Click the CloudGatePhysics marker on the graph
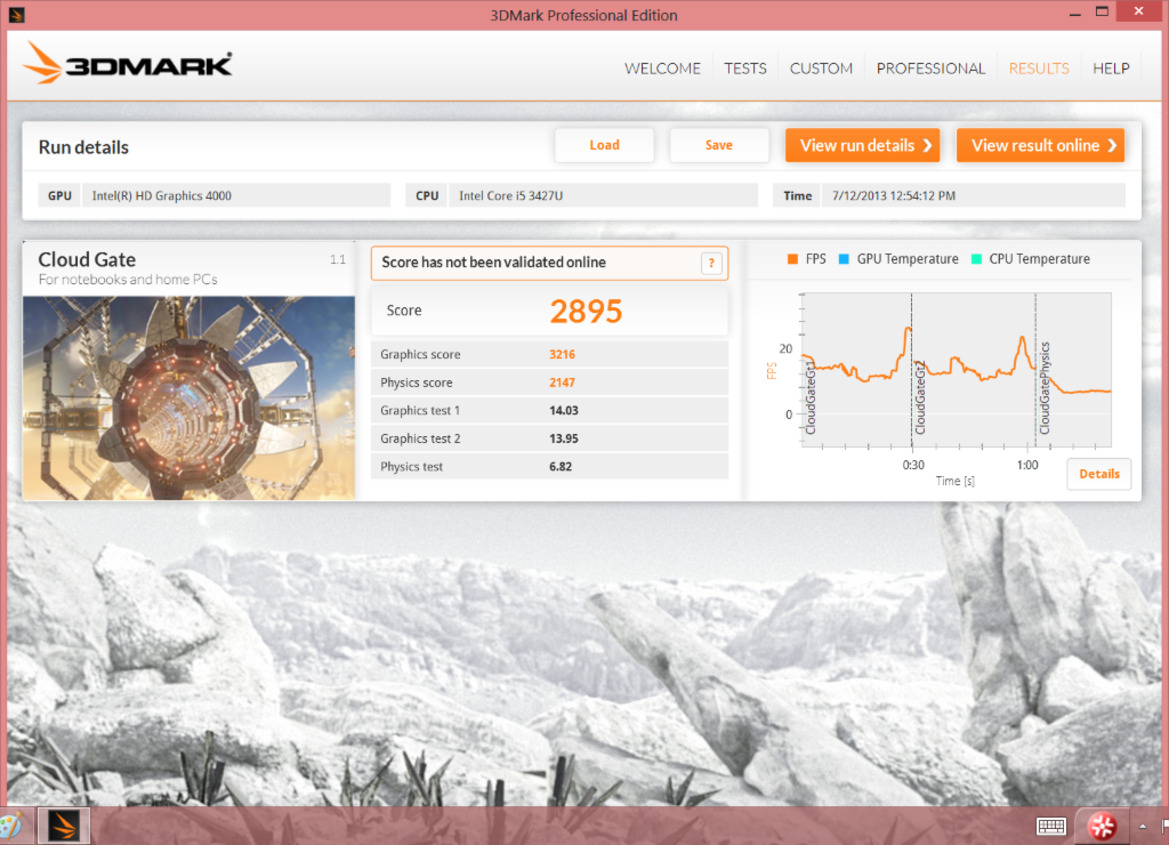This screenshot has width=1169, height=845. [x=1044, y=388]
